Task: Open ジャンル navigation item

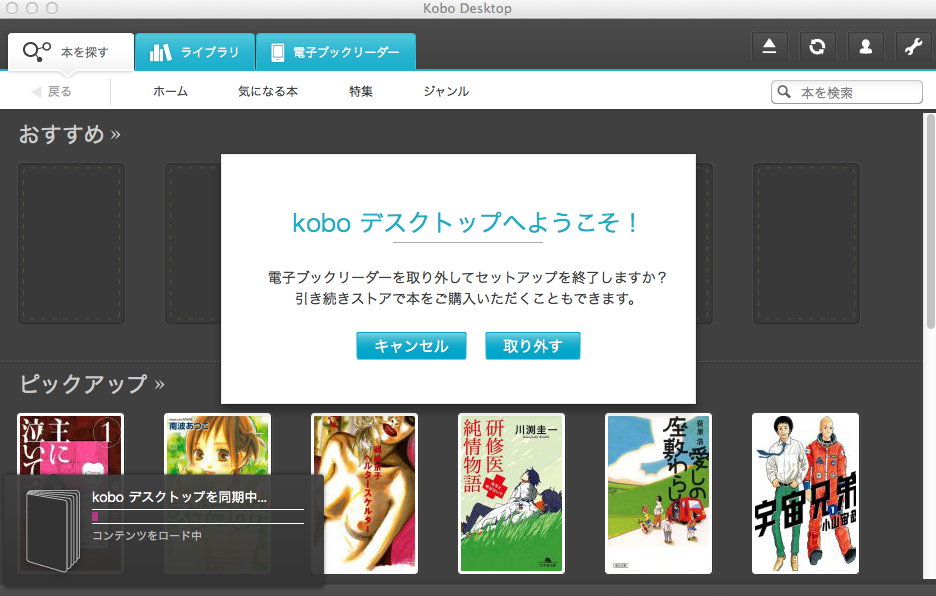Action: (x=447, y=91)
